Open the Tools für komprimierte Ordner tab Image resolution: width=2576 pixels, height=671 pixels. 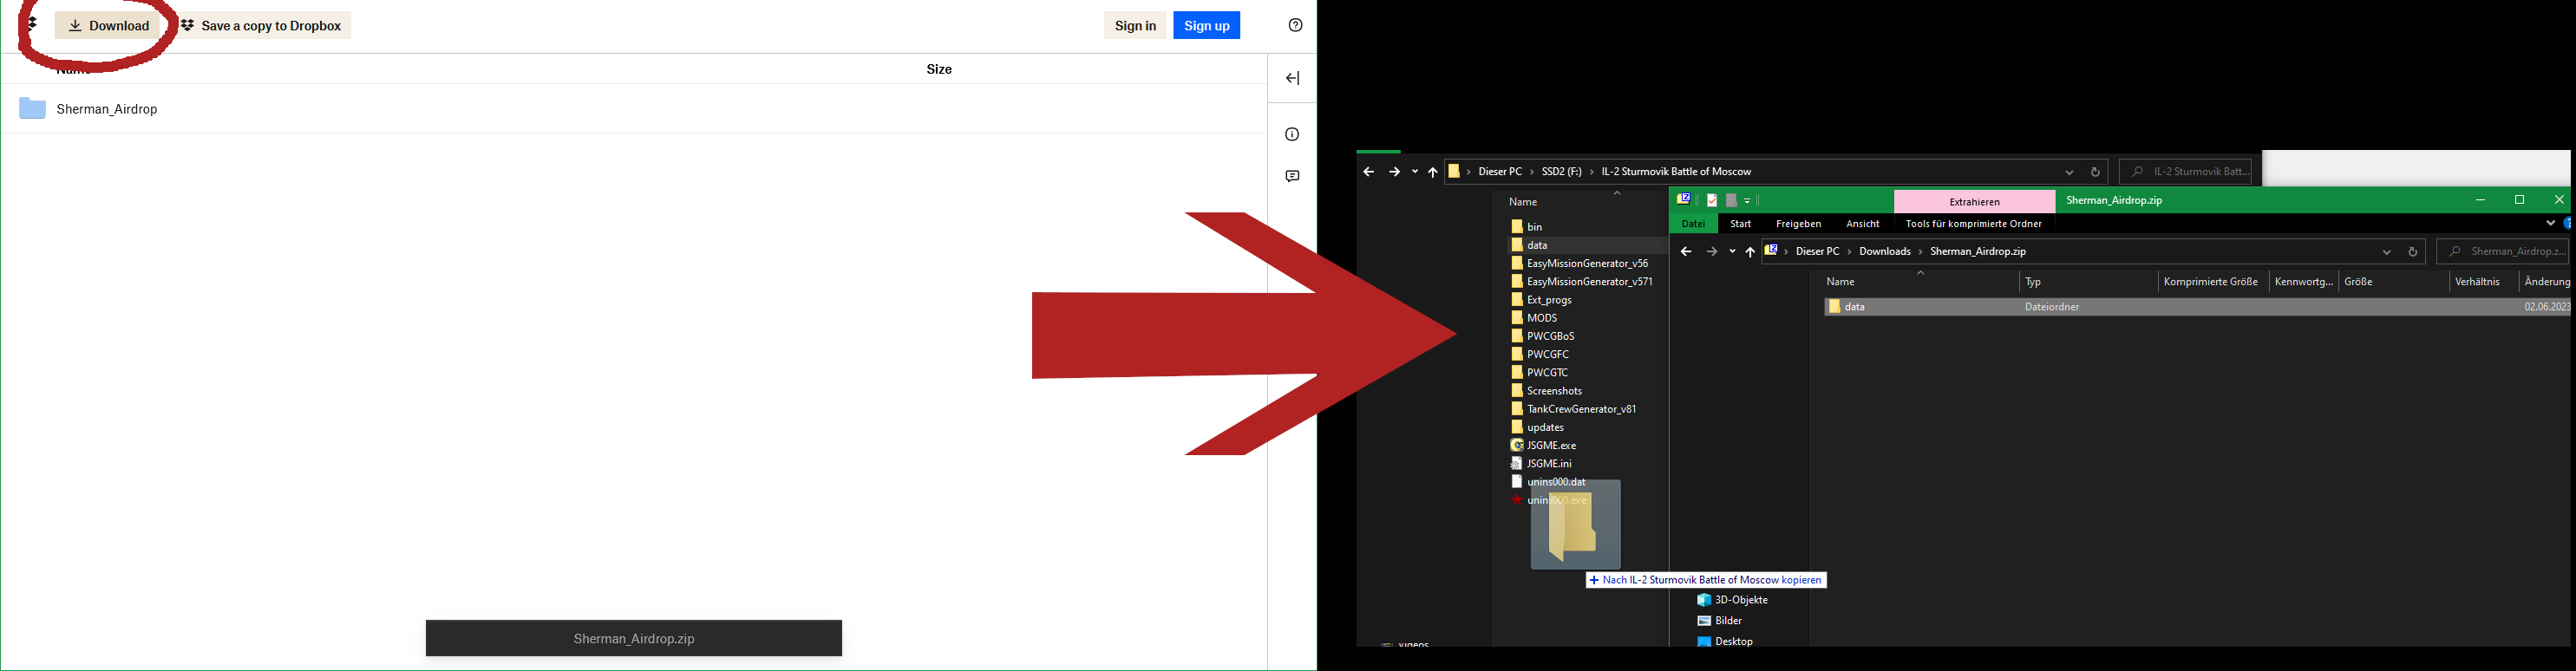(1974, 224)
